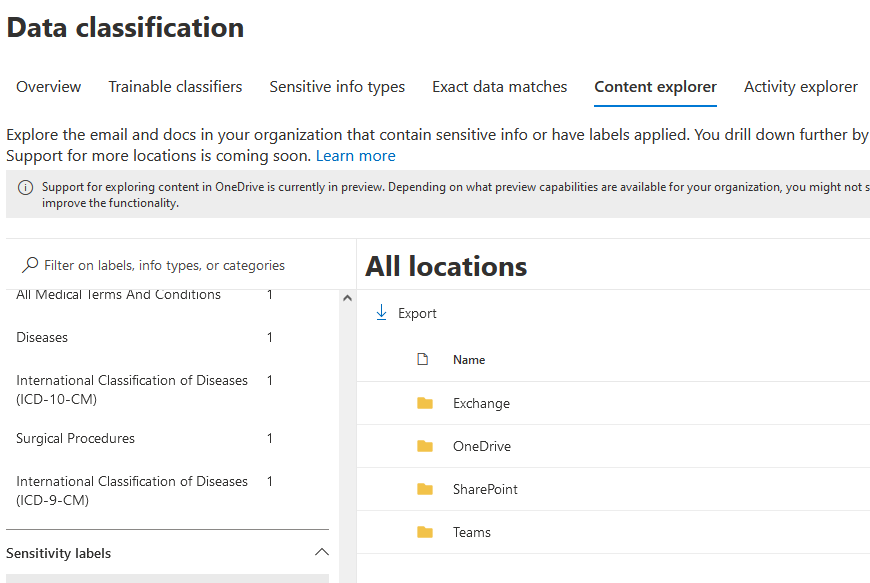Go to Sensitive info types tab
This screenshot has width=870, height=583.
pyautogui.click(x=337, y=87)
